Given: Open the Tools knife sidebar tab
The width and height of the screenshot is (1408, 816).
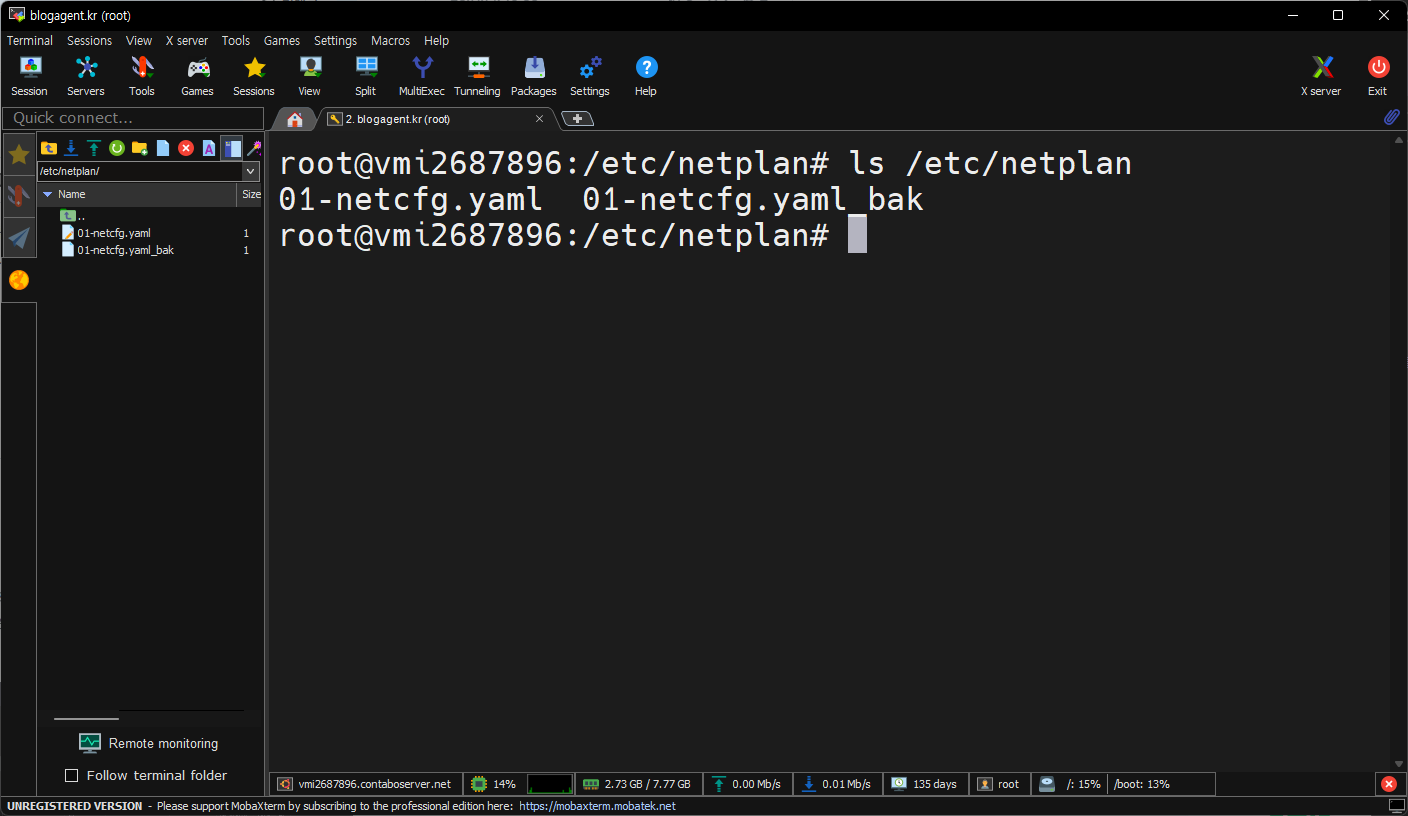Looking at the screenshot, I should point(19,196).
